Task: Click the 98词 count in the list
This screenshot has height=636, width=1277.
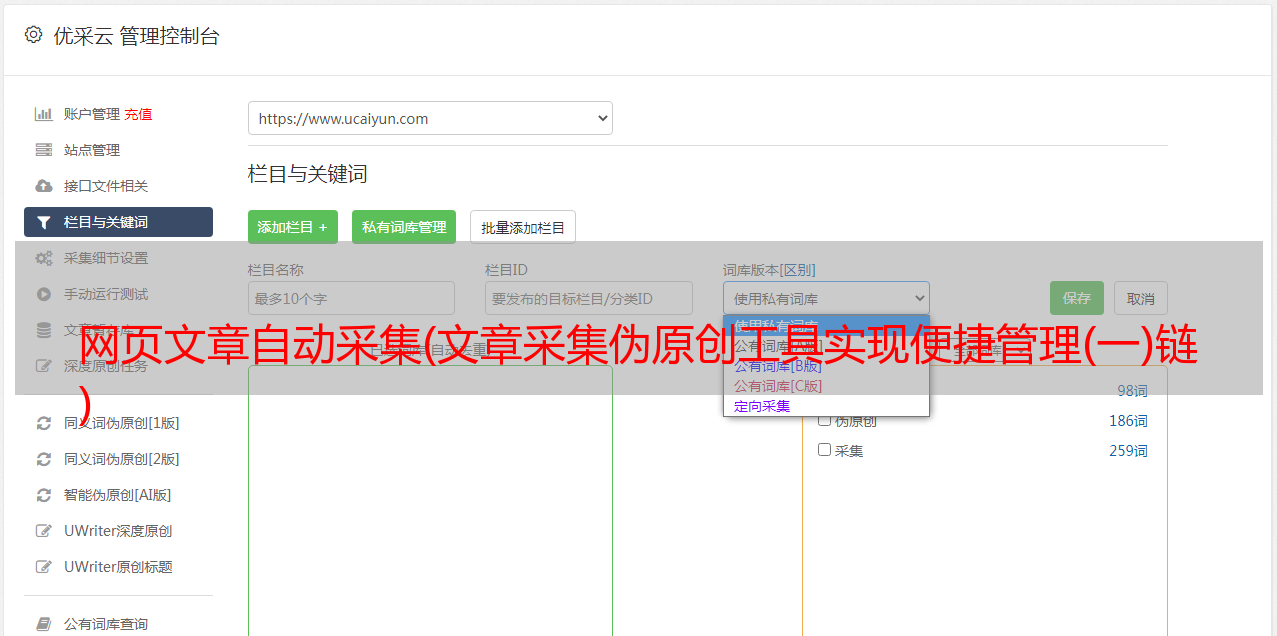Action: tap(1132, 391)
